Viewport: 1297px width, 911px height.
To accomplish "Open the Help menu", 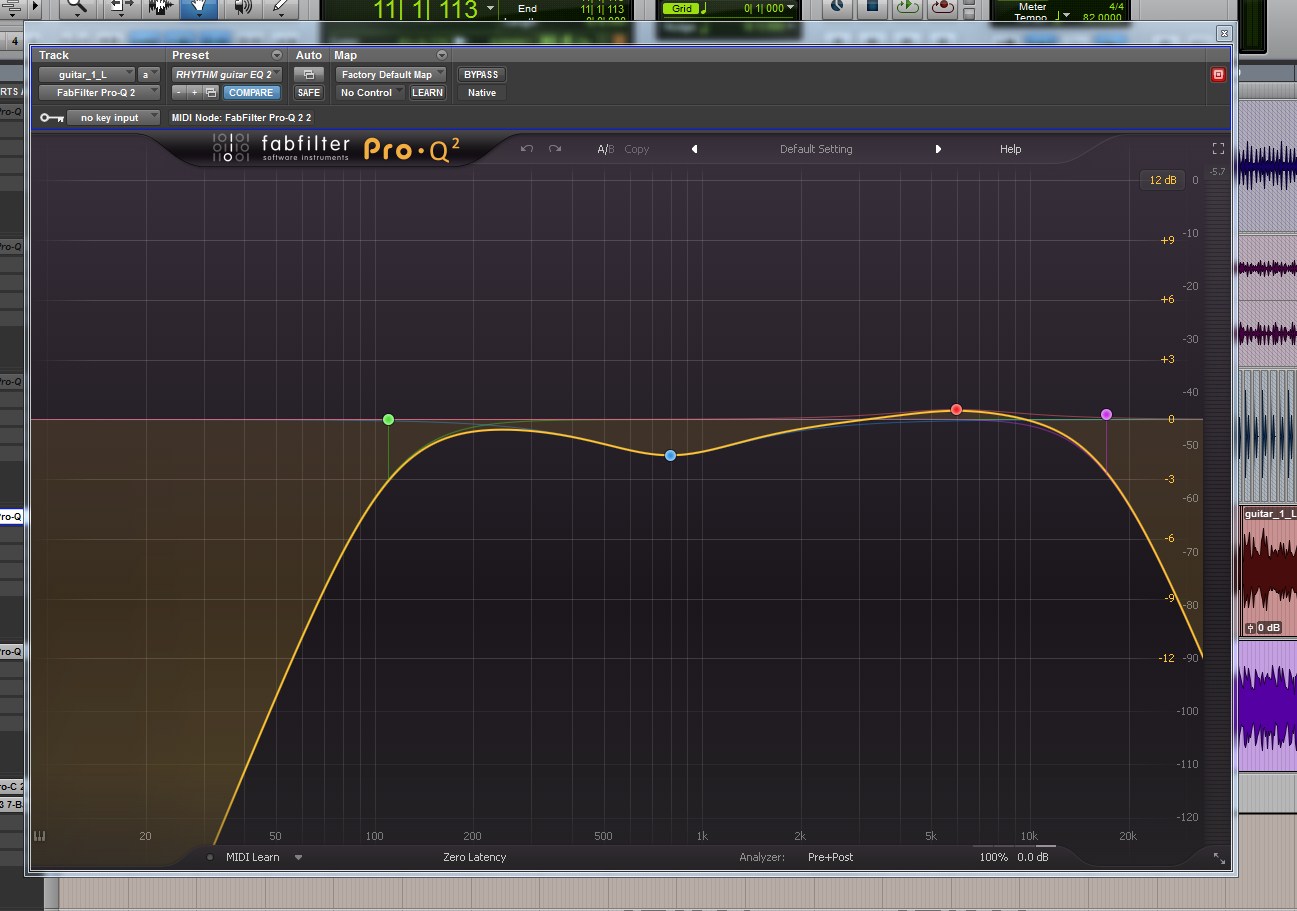I will [1010, 149].
